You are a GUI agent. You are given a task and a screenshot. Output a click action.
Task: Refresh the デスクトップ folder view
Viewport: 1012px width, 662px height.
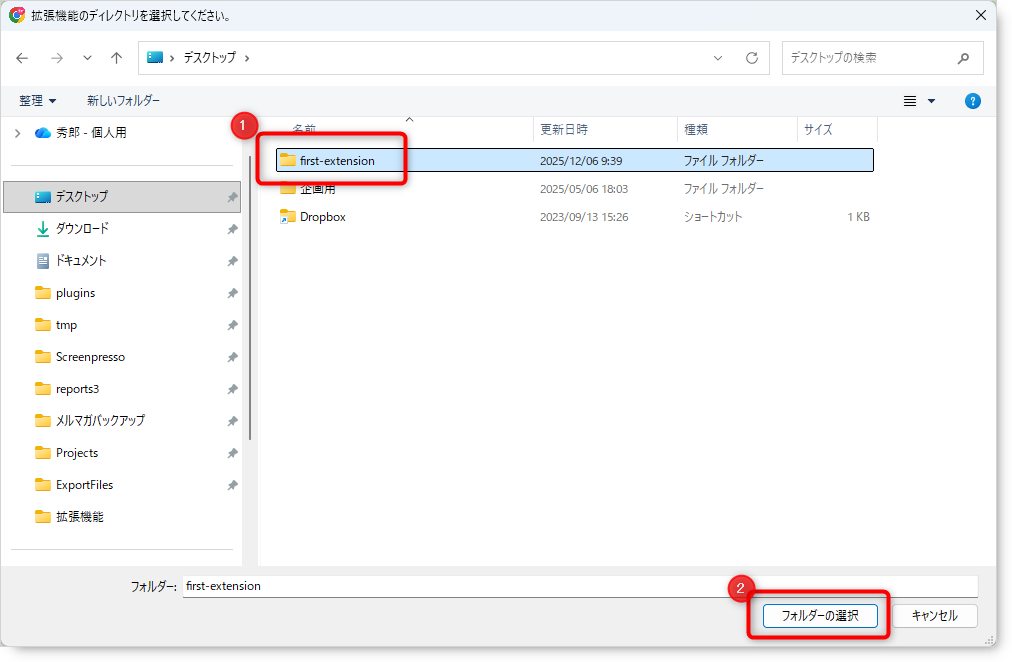click(751, 58)
